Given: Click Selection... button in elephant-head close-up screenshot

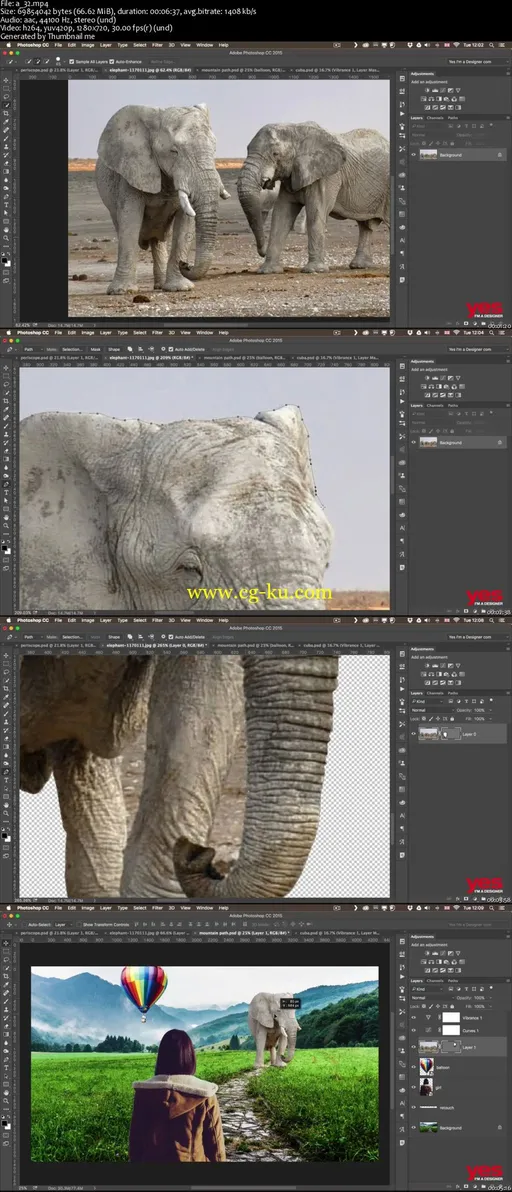Looking at the screenshot, I should [x=72, y=349].
